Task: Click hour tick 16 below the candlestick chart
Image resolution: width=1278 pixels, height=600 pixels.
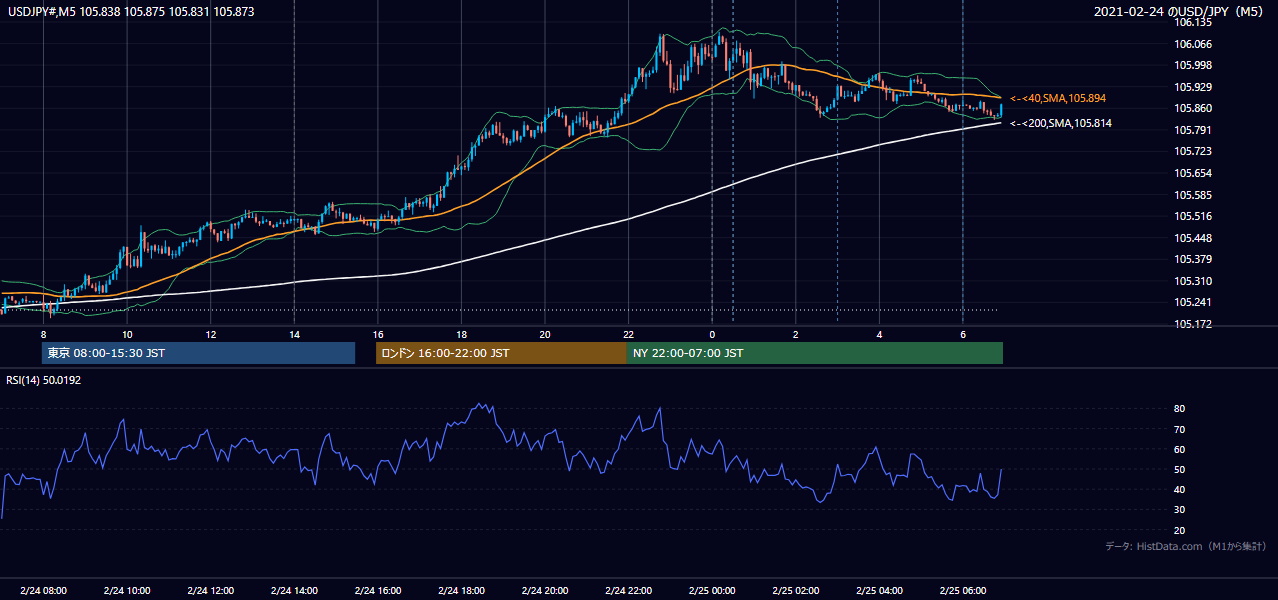Action: point(377,334)
